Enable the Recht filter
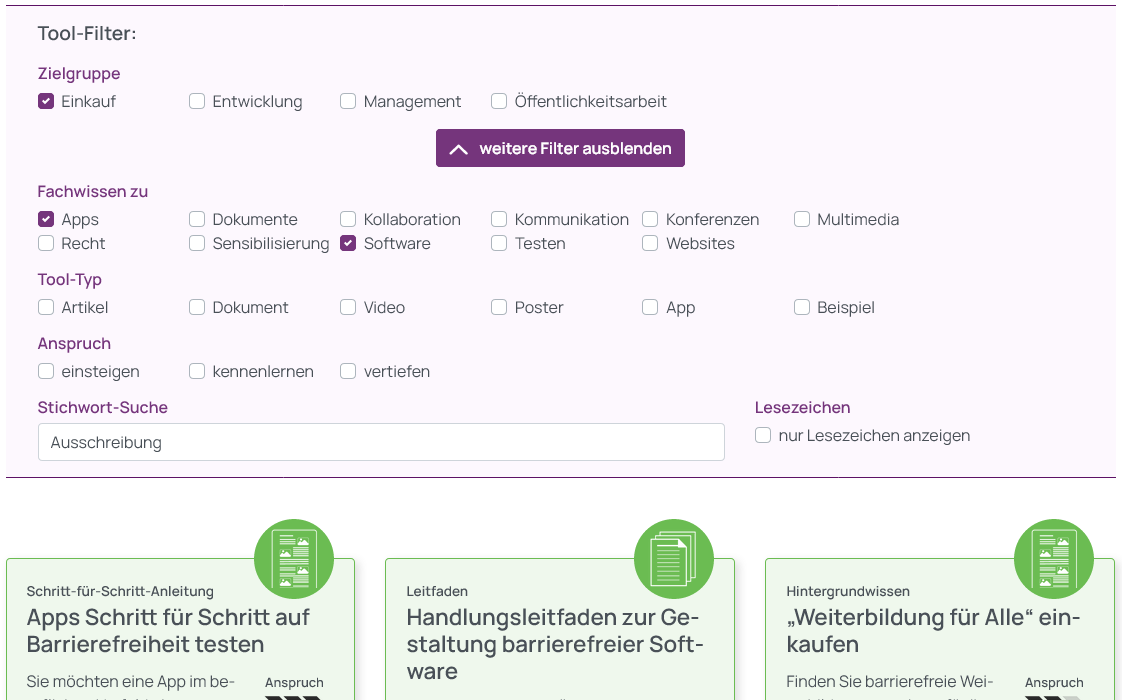 pyautogui.click(x=46, y=243)
